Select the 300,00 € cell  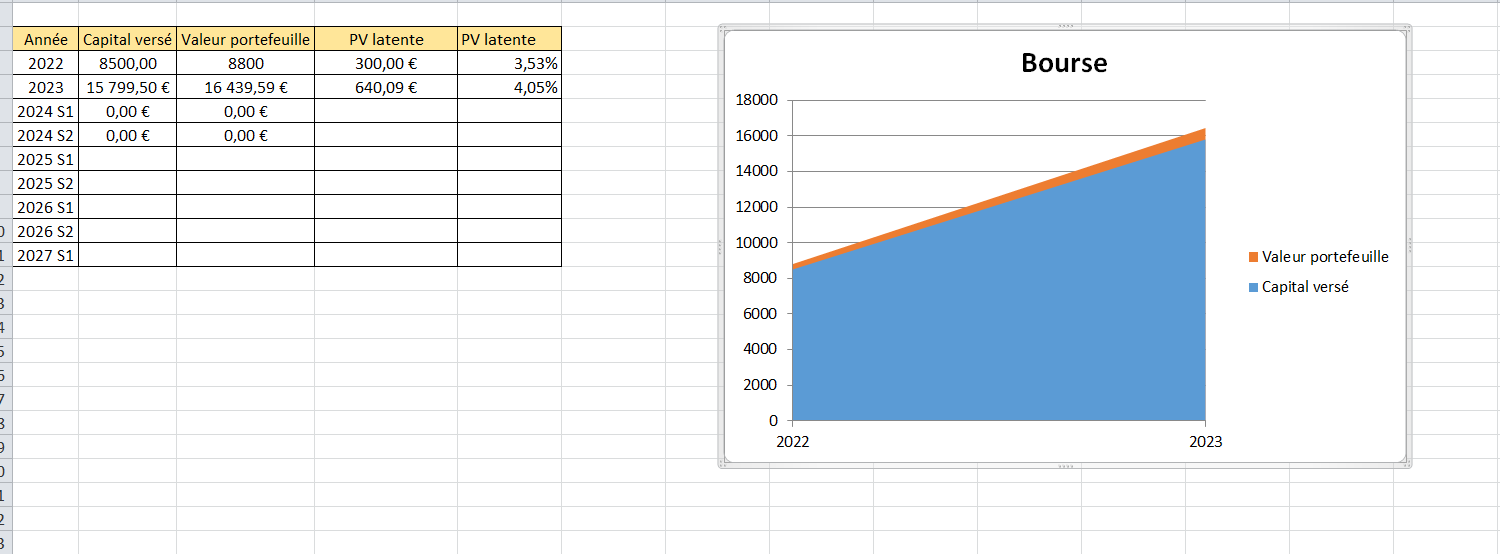pos(386,63)
